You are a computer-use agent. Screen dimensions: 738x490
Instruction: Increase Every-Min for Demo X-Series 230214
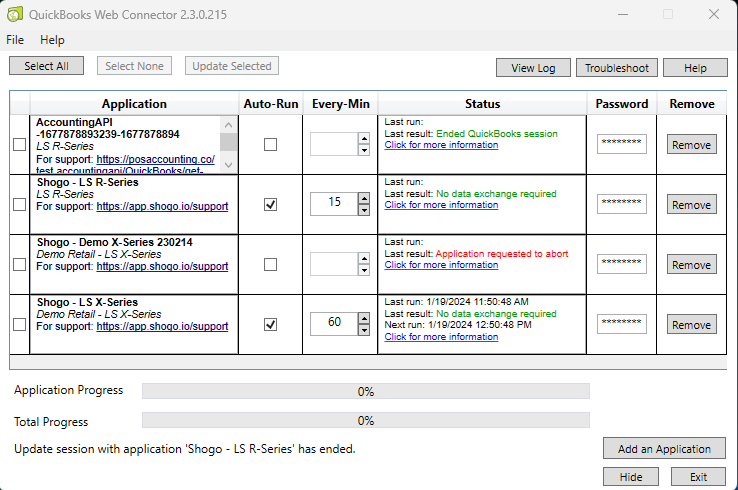[364, 258]
